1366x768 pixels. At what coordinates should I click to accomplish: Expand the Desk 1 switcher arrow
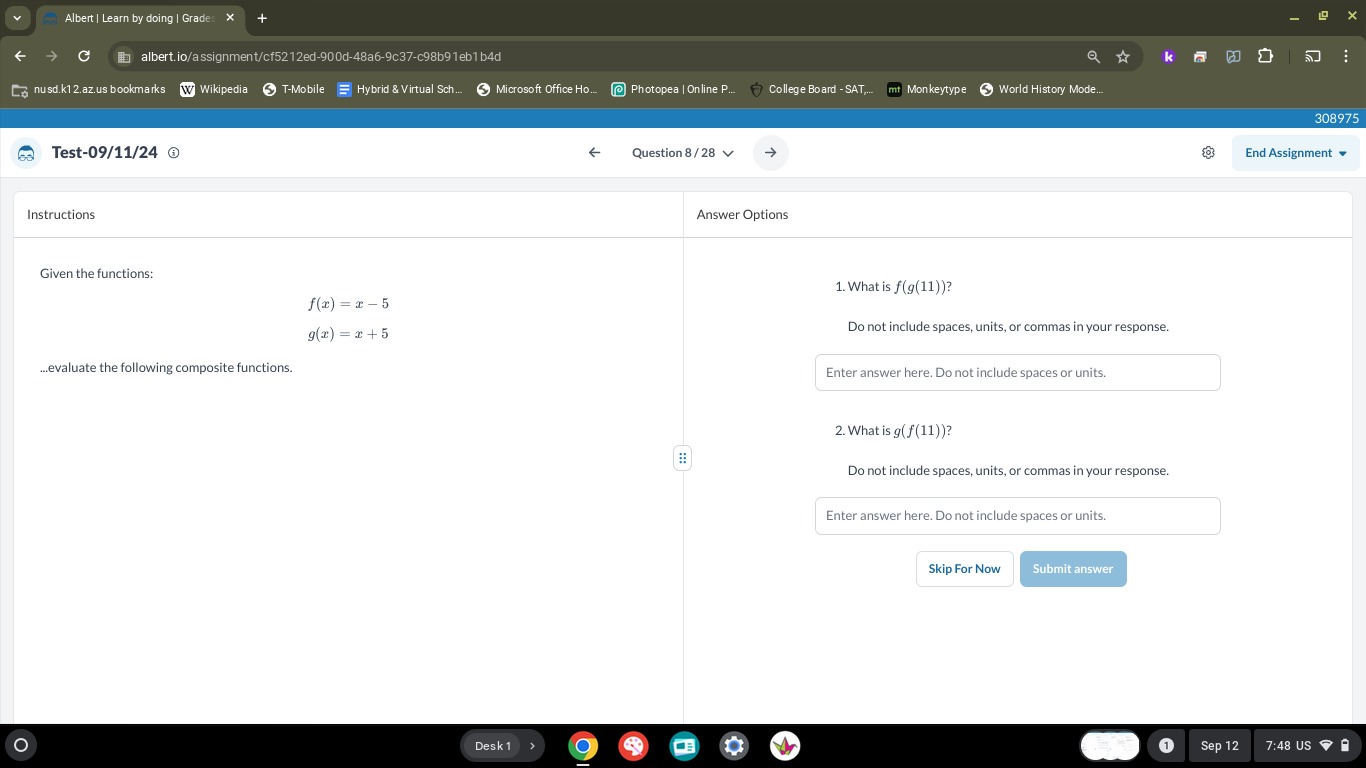(532, 746)
